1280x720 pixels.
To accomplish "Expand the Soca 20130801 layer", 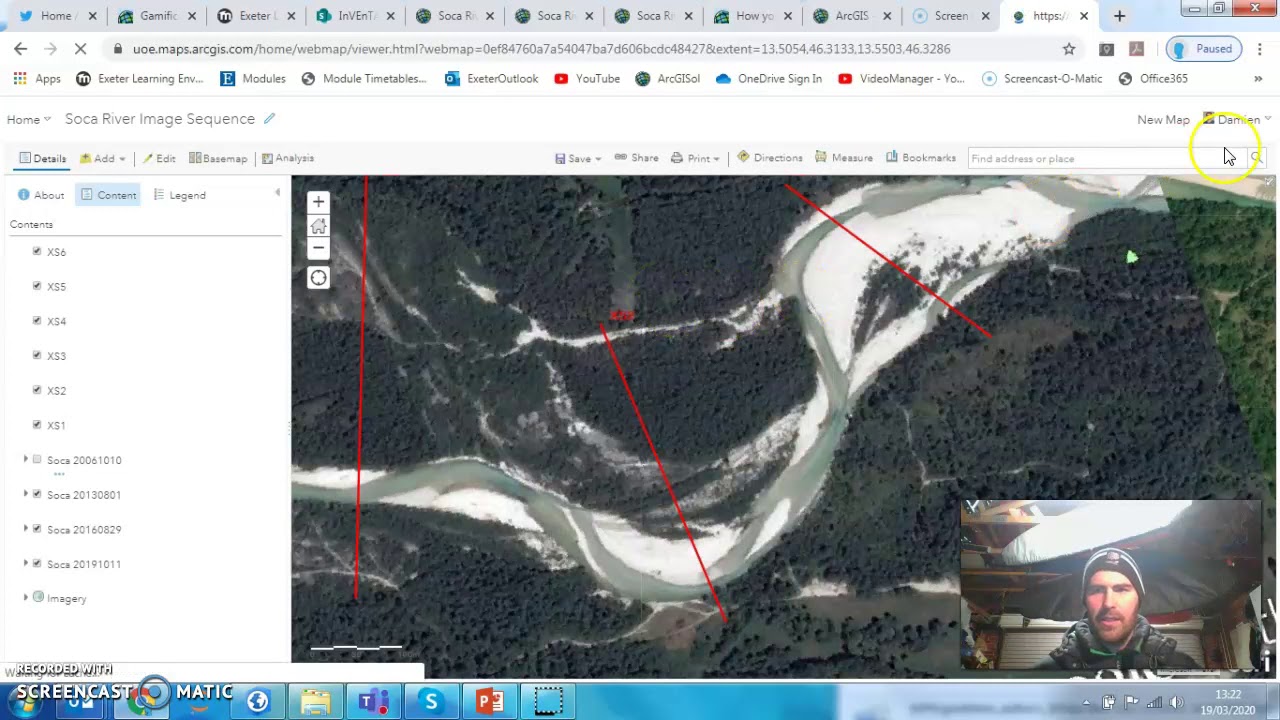I will click(x=26, y=494).
